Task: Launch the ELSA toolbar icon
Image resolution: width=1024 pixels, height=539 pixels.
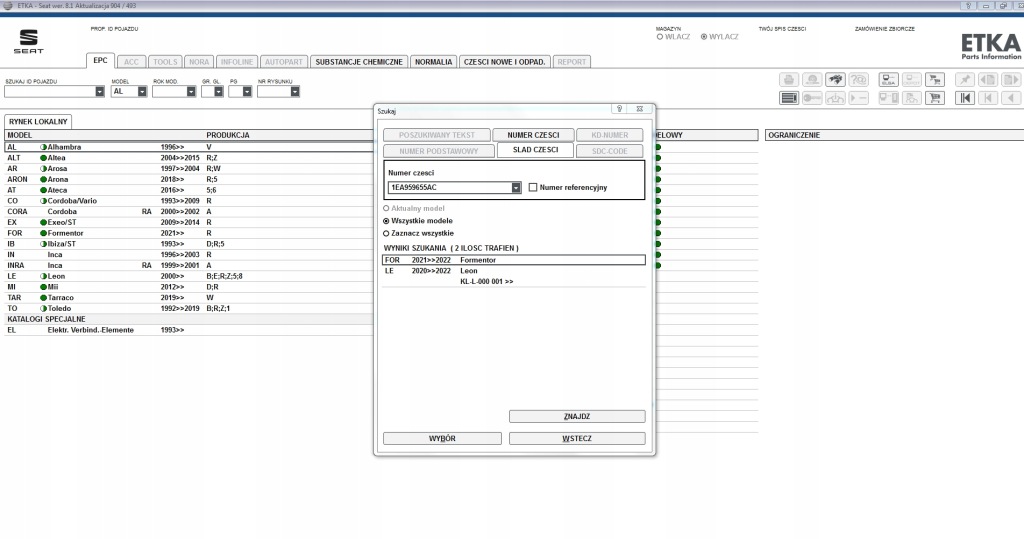Action: 888,80
